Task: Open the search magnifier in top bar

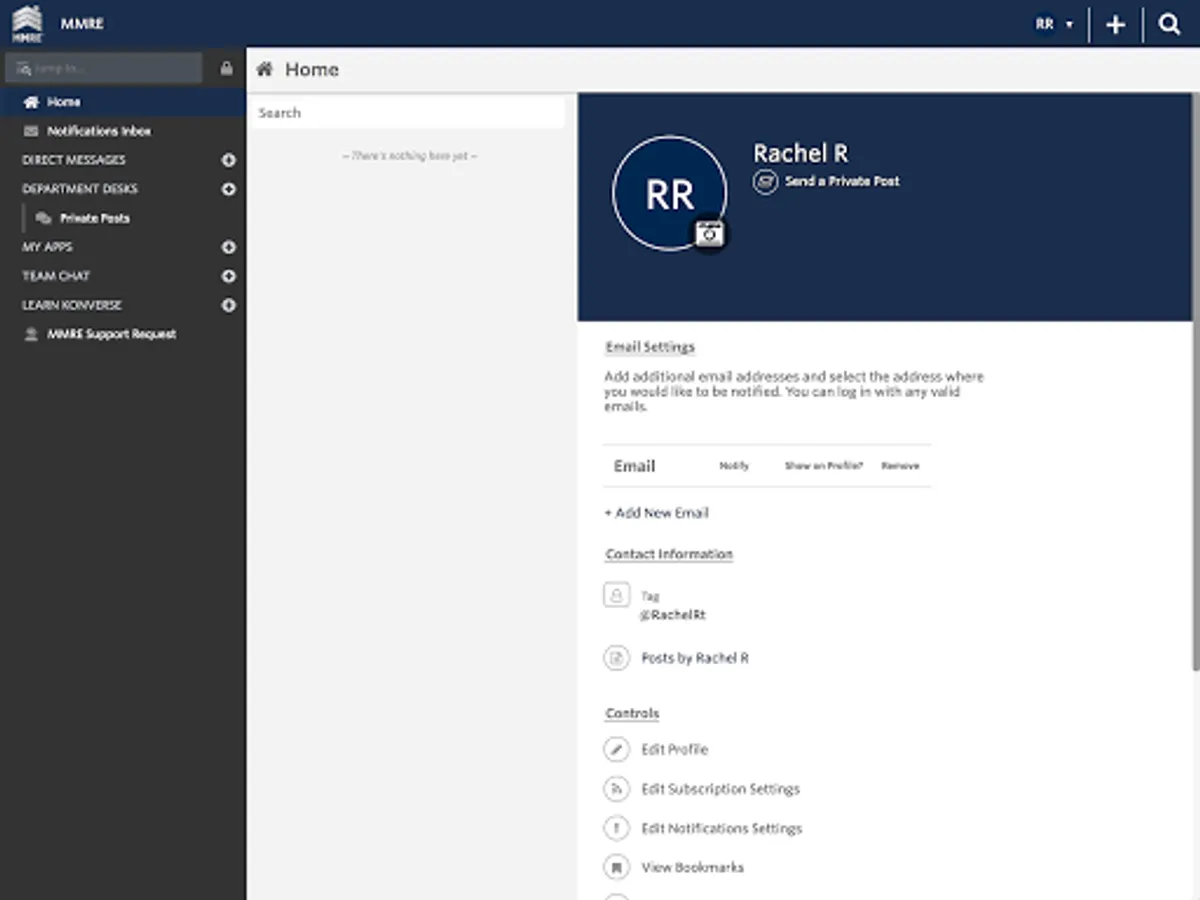Action: click(x=1169, y=25)
